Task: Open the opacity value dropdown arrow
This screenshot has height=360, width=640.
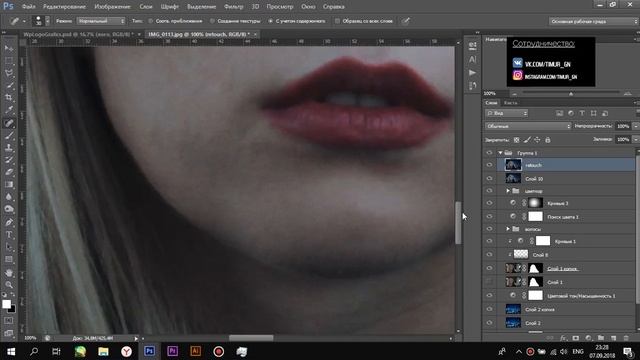Action: pyautogui.click(x=635, y=126)
